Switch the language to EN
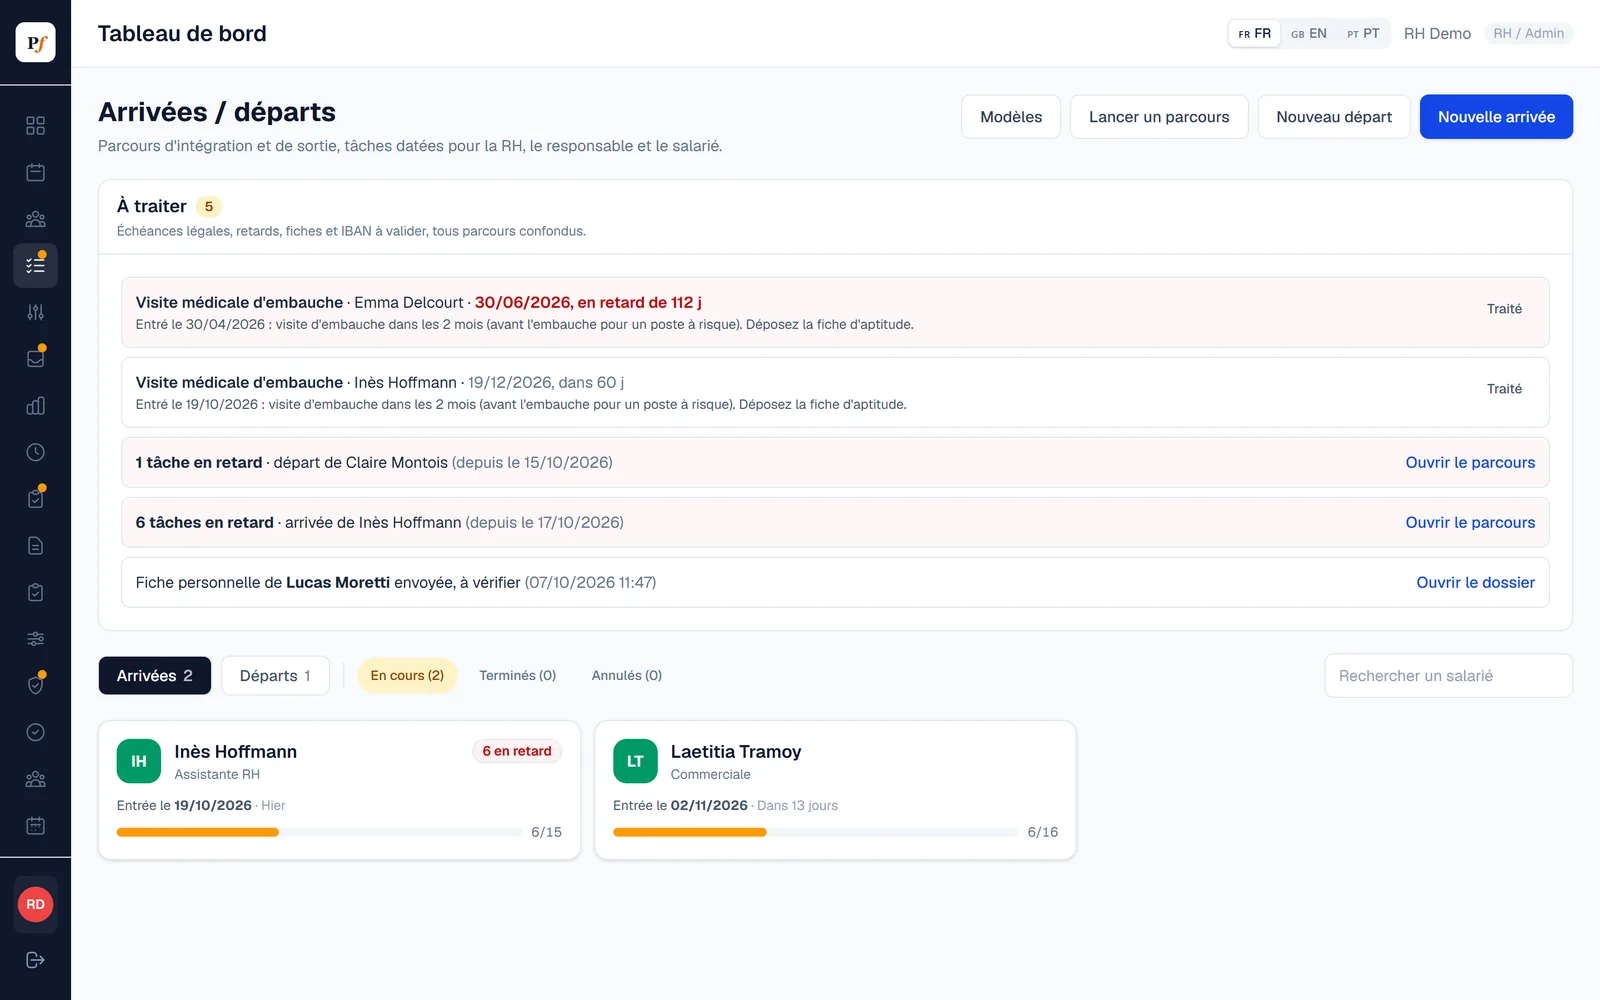 (x=1308, y=33)
